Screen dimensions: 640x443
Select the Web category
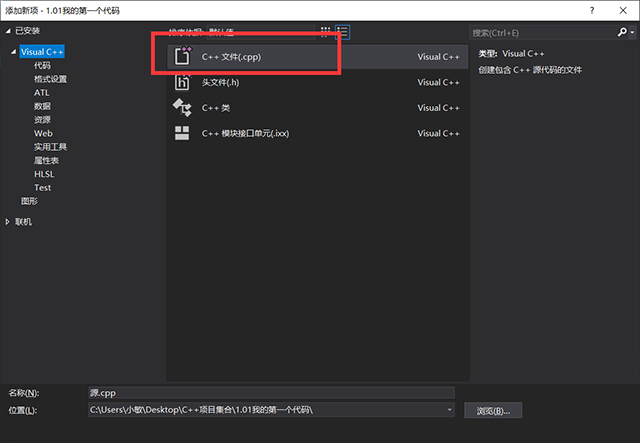pos(43,133)
